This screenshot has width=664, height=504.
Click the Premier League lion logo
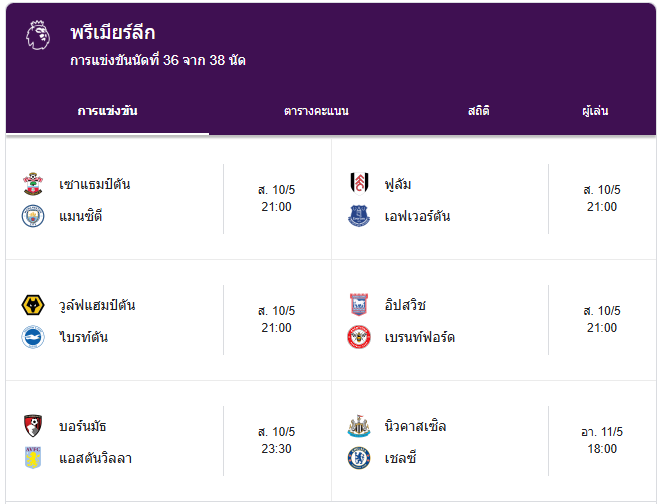[38, 35]
